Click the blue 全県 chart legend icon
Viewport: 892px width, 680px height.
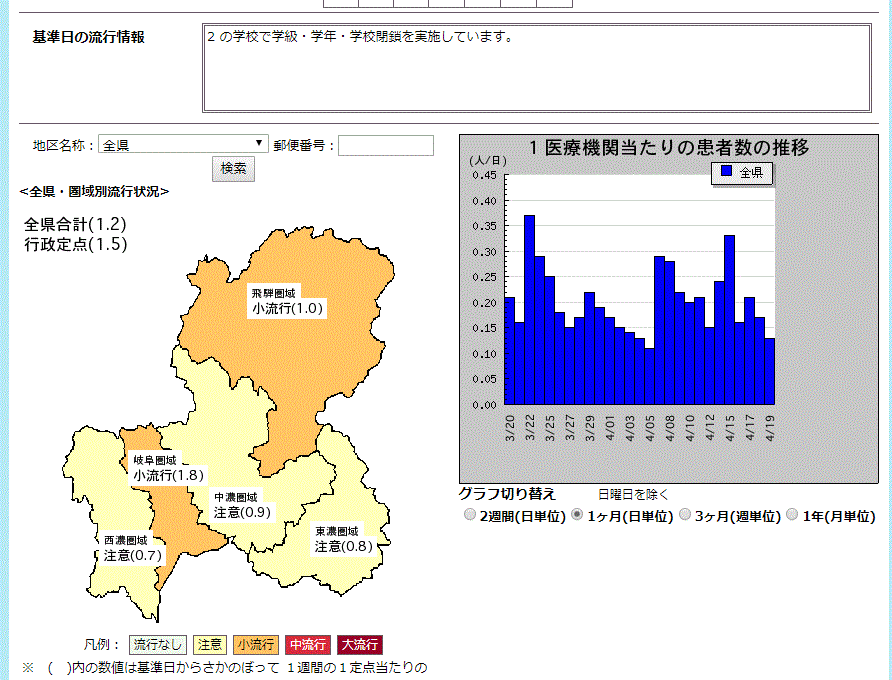[727, 173]
